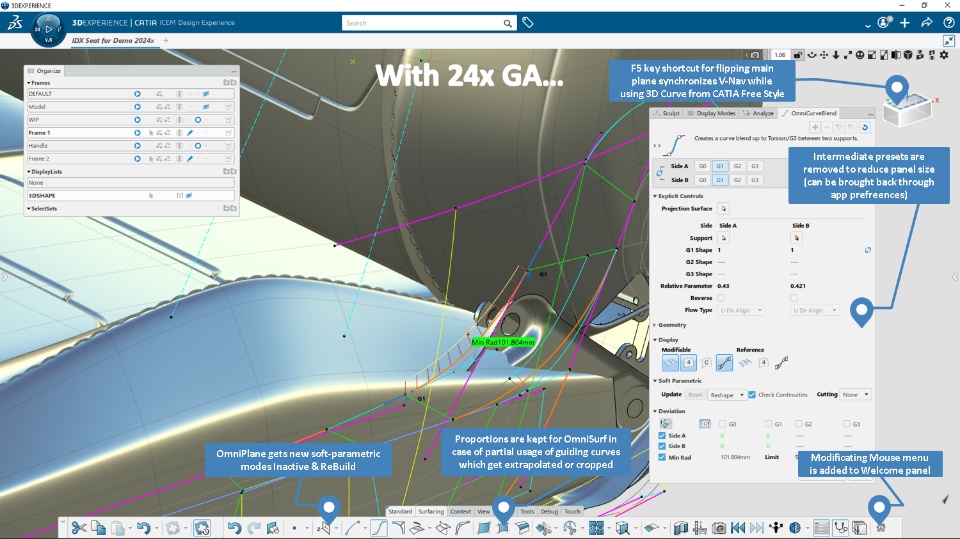Open the Cutting None dropdown

pos(856,394)
